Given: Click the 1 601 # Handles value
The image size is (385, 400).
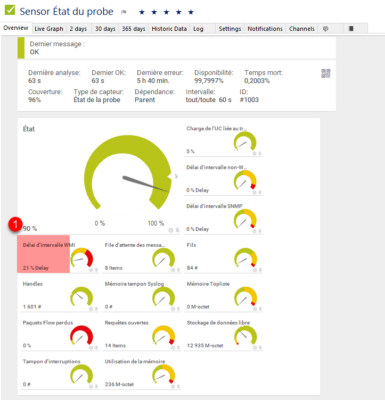Looking at the screenshot, I should pyautogui.click(x=32, y=307).
